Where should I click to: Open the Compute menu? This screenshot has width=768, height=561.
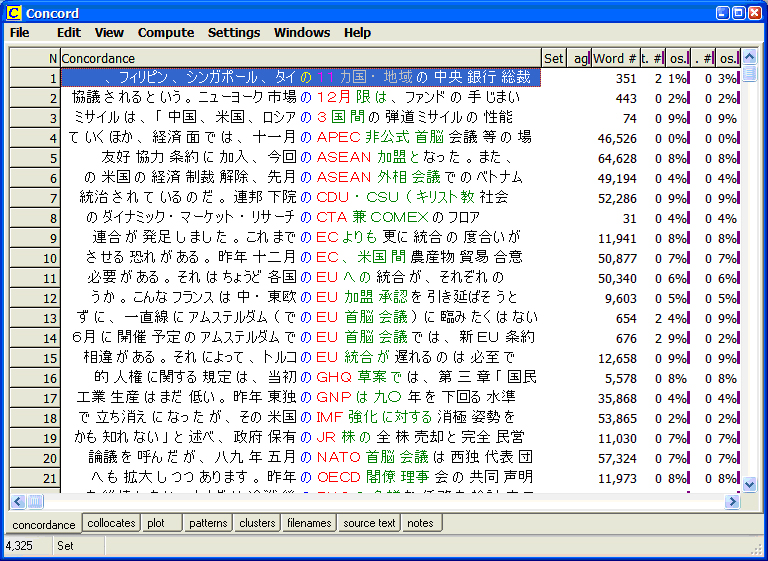coord(166,33)
